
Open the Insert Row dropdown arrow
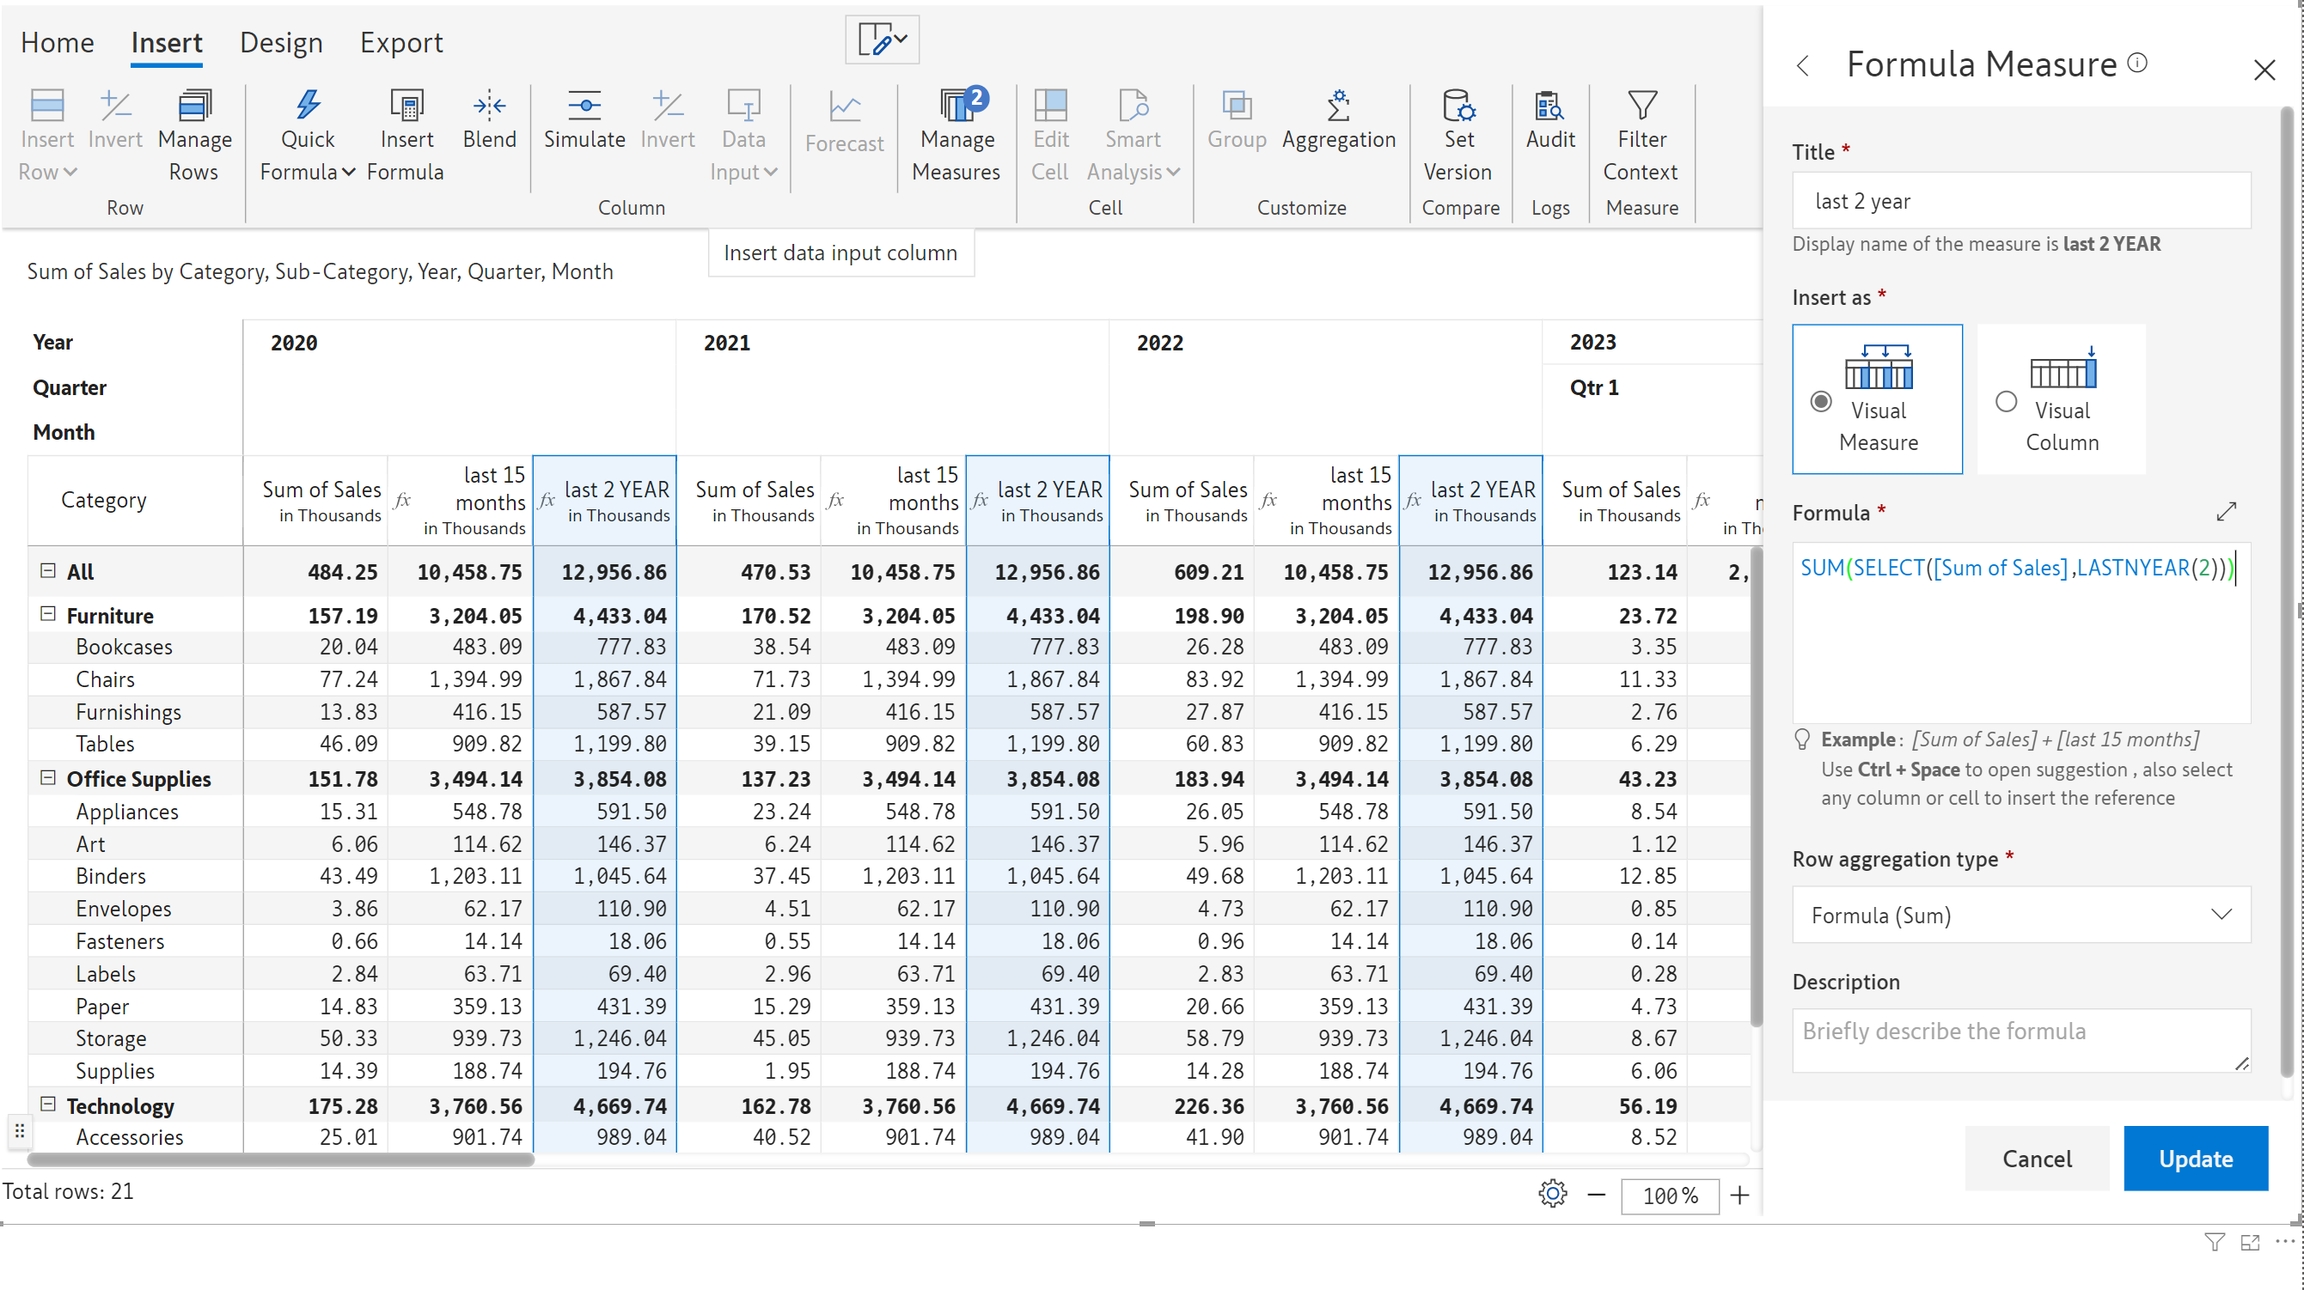pos(70,172)
